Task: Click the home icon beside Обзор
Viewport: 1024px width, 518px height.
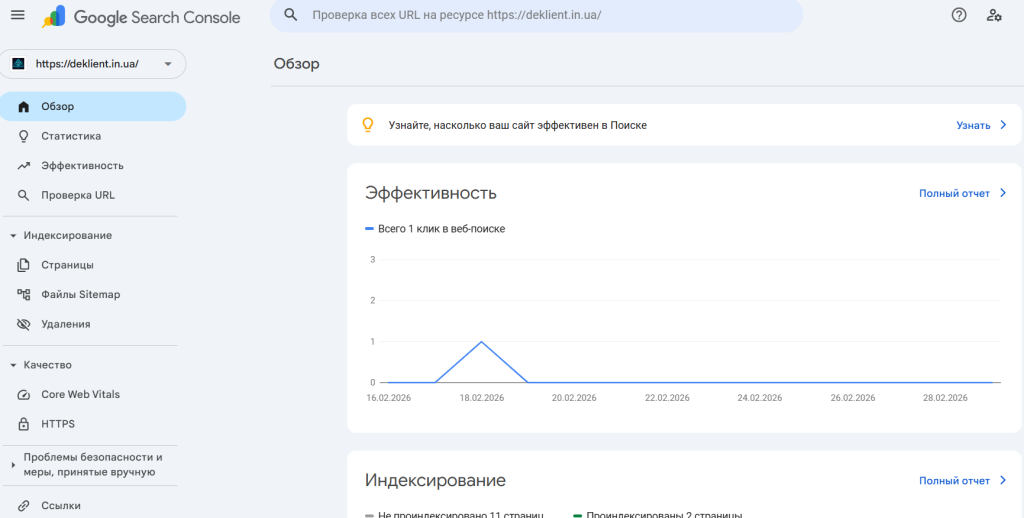Action: coord(24,106)
